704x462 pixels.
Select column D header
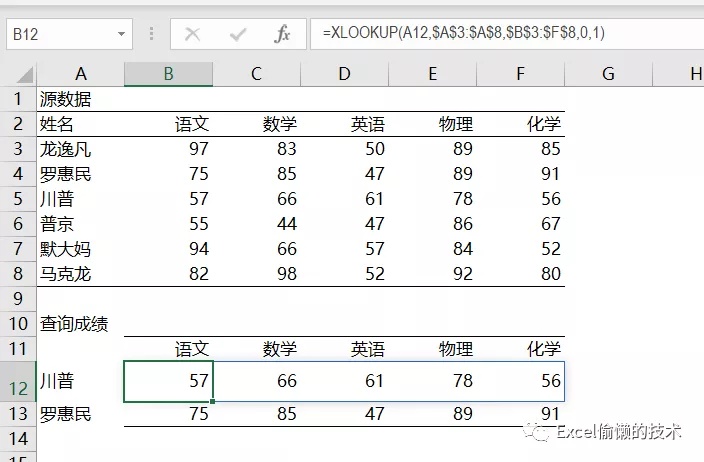344,74
